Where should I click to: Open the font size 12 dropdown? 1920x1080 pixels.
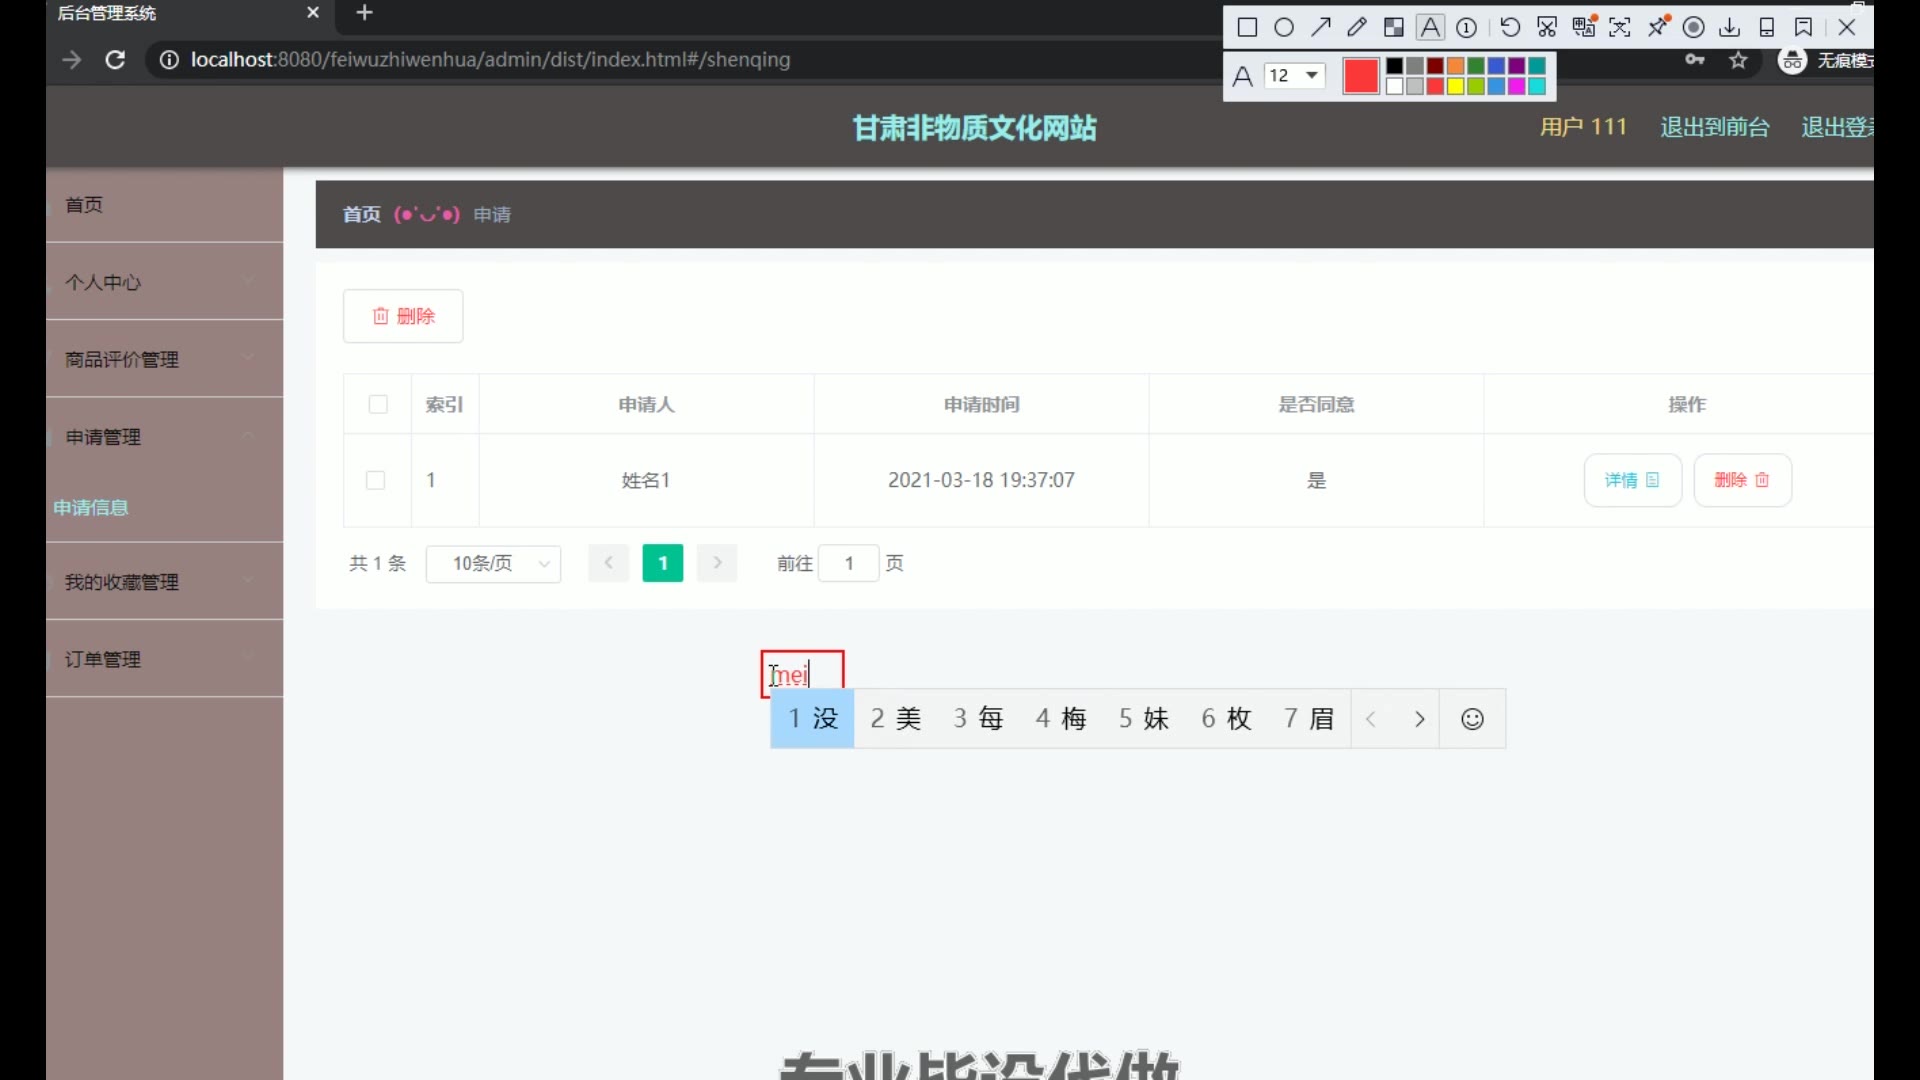[1295, 76]
